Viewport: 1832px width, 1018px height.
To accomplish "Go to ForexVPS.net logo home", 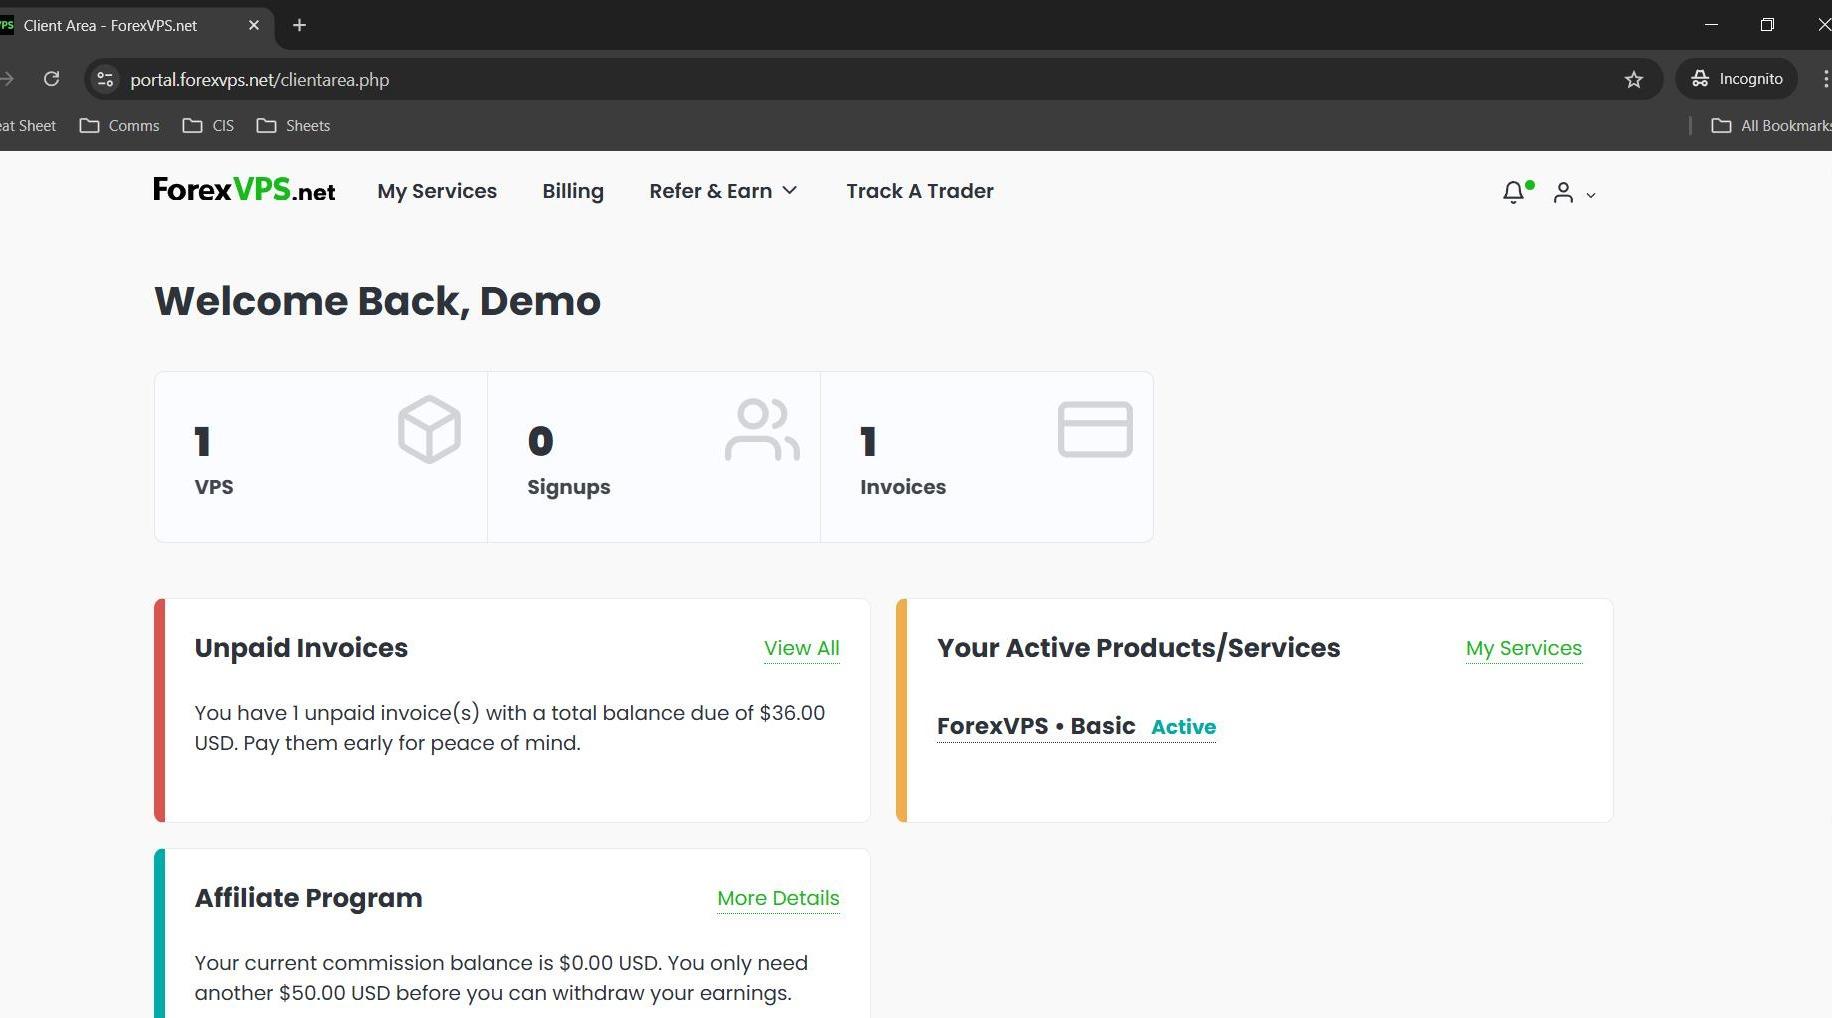I will point(244,190).
